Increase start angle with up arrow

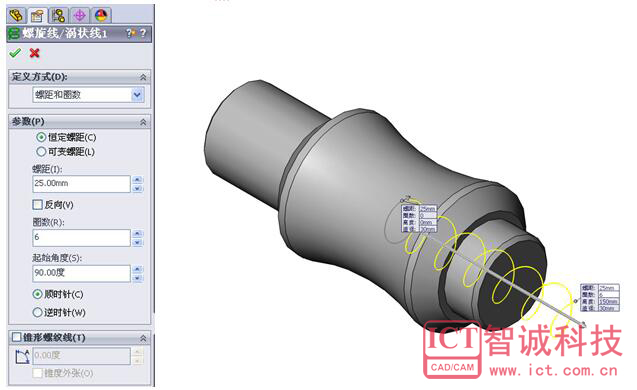click(138, 269)
